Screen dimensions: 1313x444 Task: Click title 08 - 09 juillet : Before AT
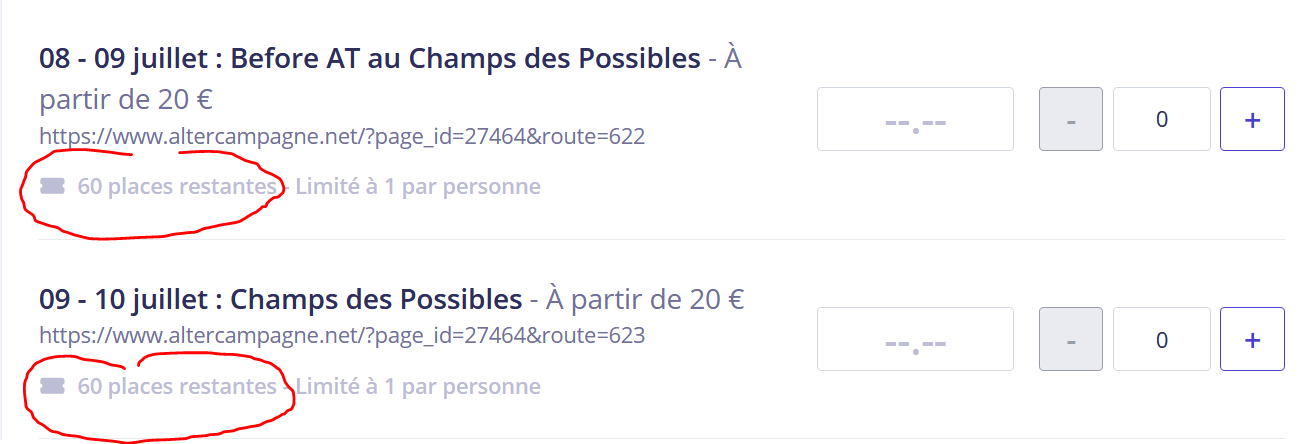[x=370, y=58]
